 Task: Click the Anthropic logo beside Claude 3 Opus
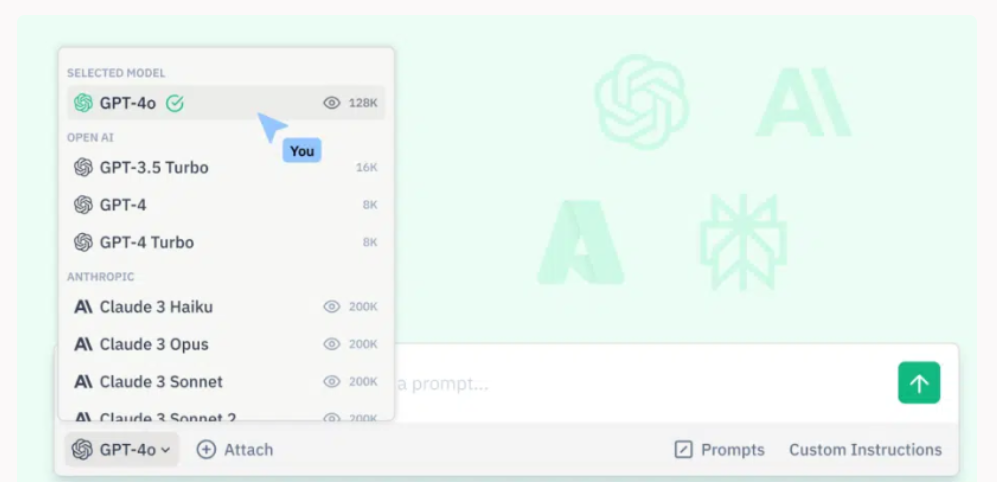click(x=83, y=344)
